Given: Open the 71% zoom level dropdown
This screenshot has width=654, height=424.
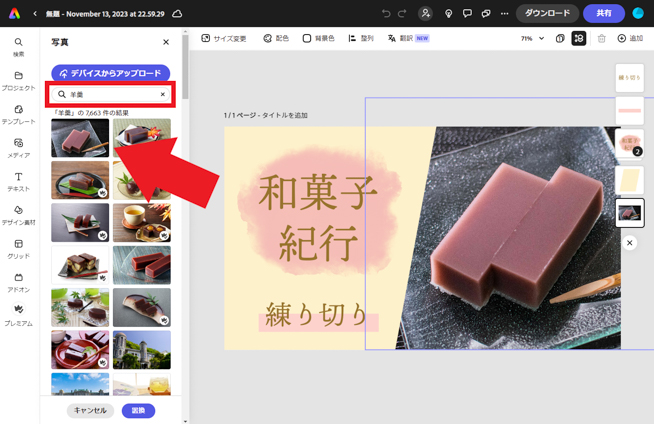Looking at the screenshot, I should point(532,39).
